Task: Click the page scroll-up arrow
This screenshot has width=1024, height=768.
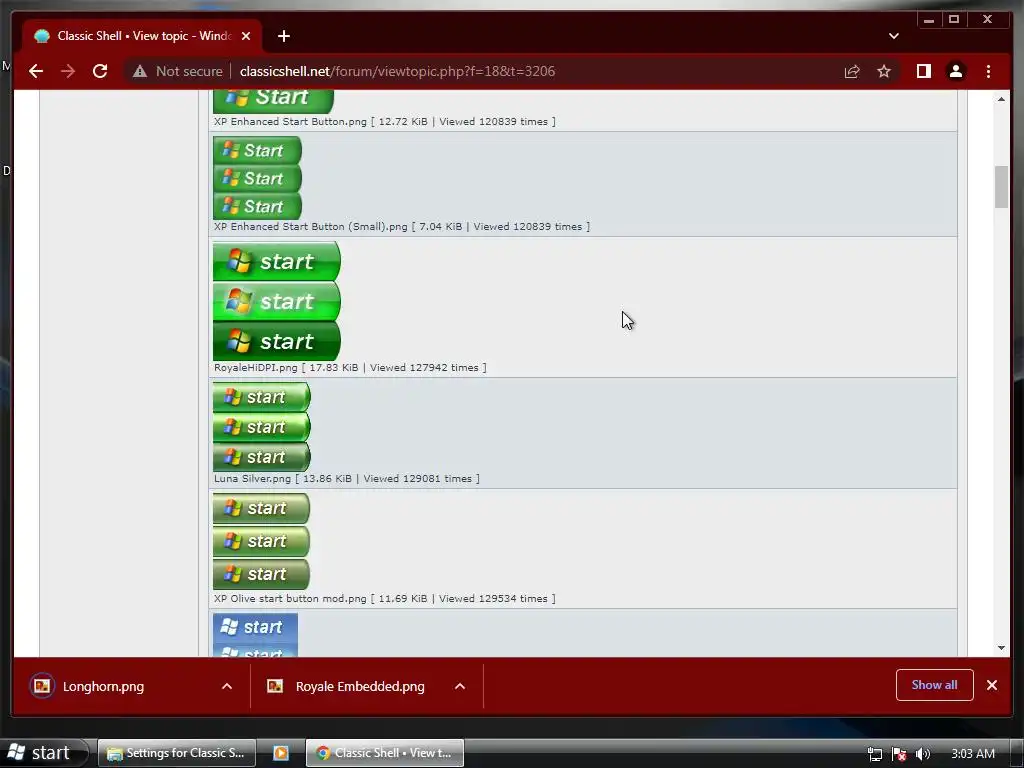Action: click(x=1001, y=99)
